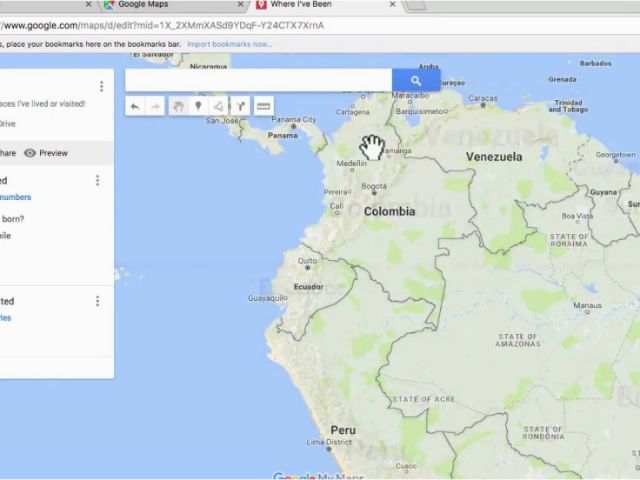The height and width of the screenshot is (480, 640).
Task: Click the State of Roraima label
Action: (x=569, y=240)
